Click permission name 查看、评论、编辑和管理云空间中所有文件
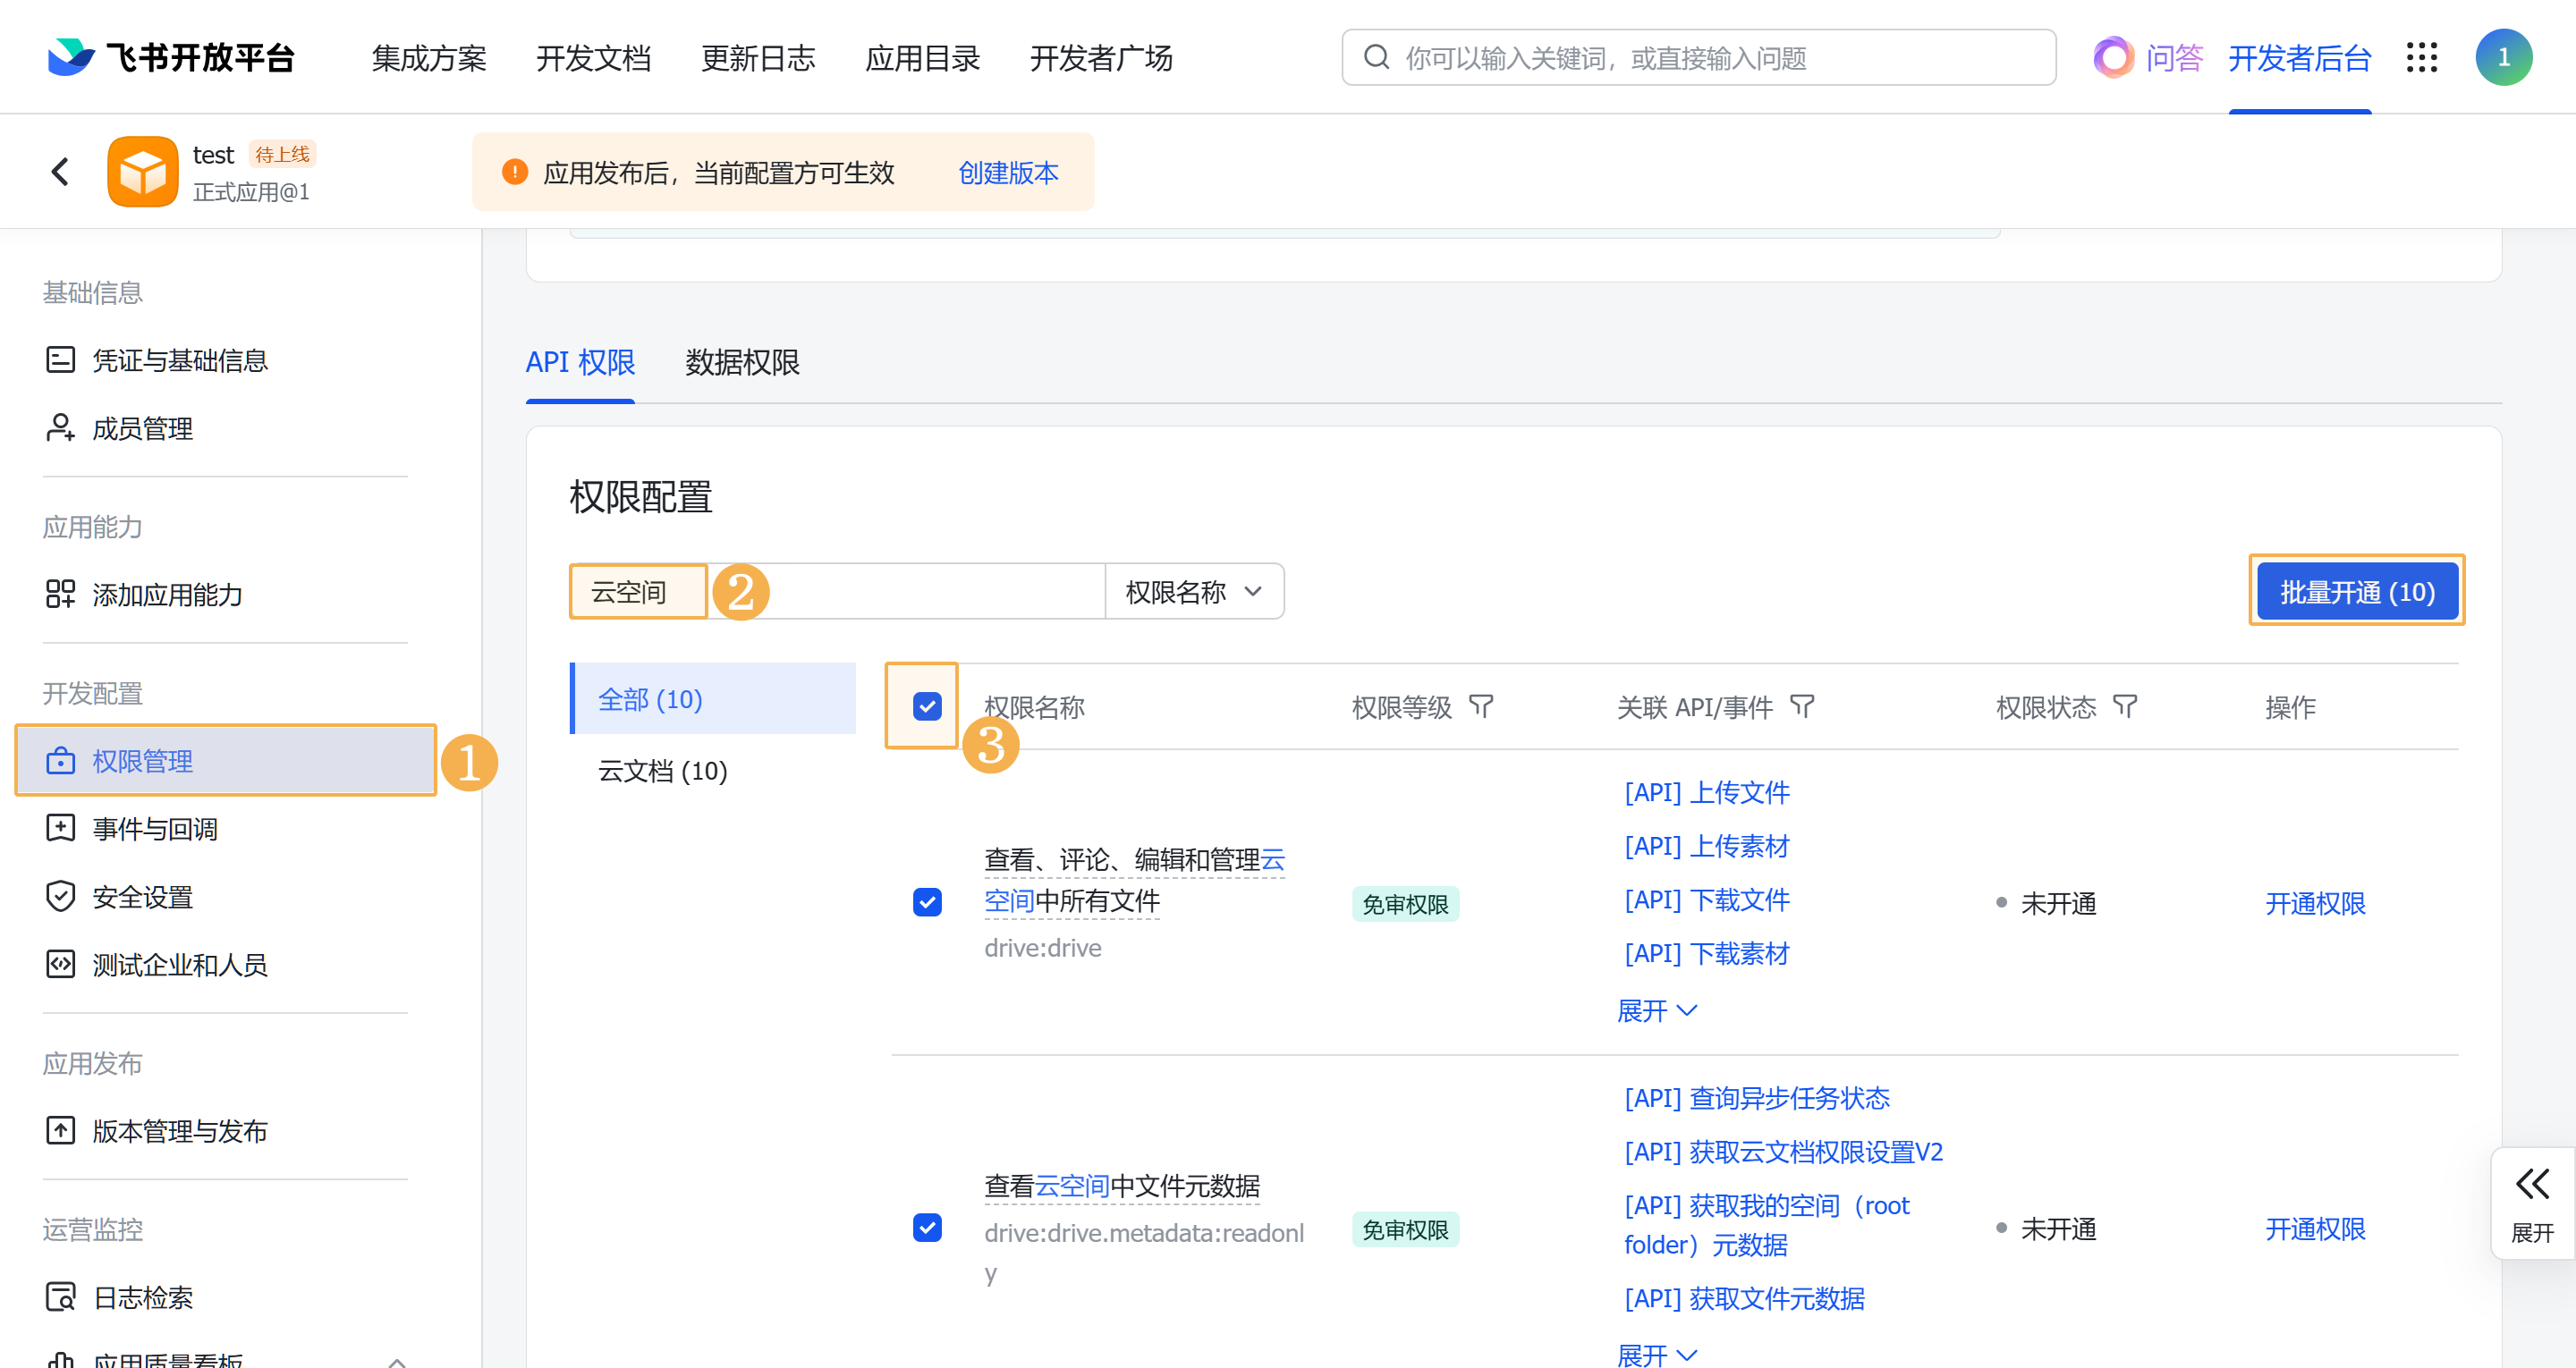This screenshot has width=2576, height=1368. pyautogui.click(x=1133, y=880)
